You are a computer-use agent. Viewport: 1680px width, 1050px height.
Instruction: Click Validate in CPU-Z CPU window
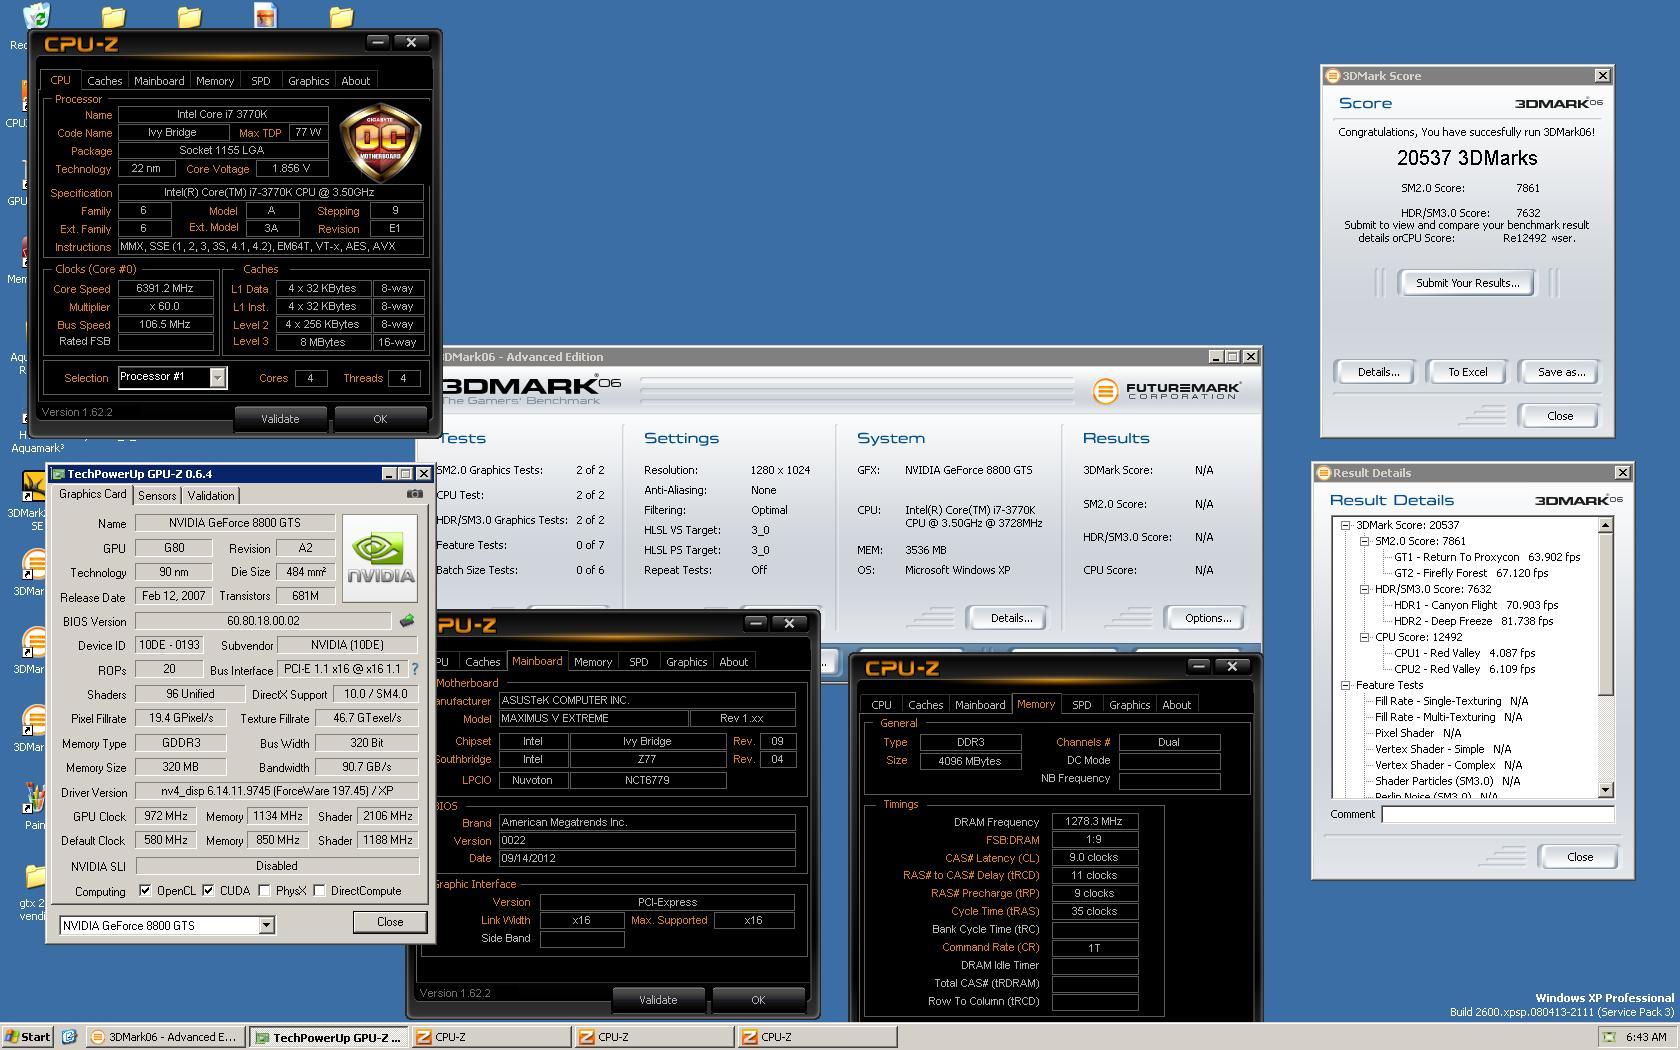tap(280, 419)
